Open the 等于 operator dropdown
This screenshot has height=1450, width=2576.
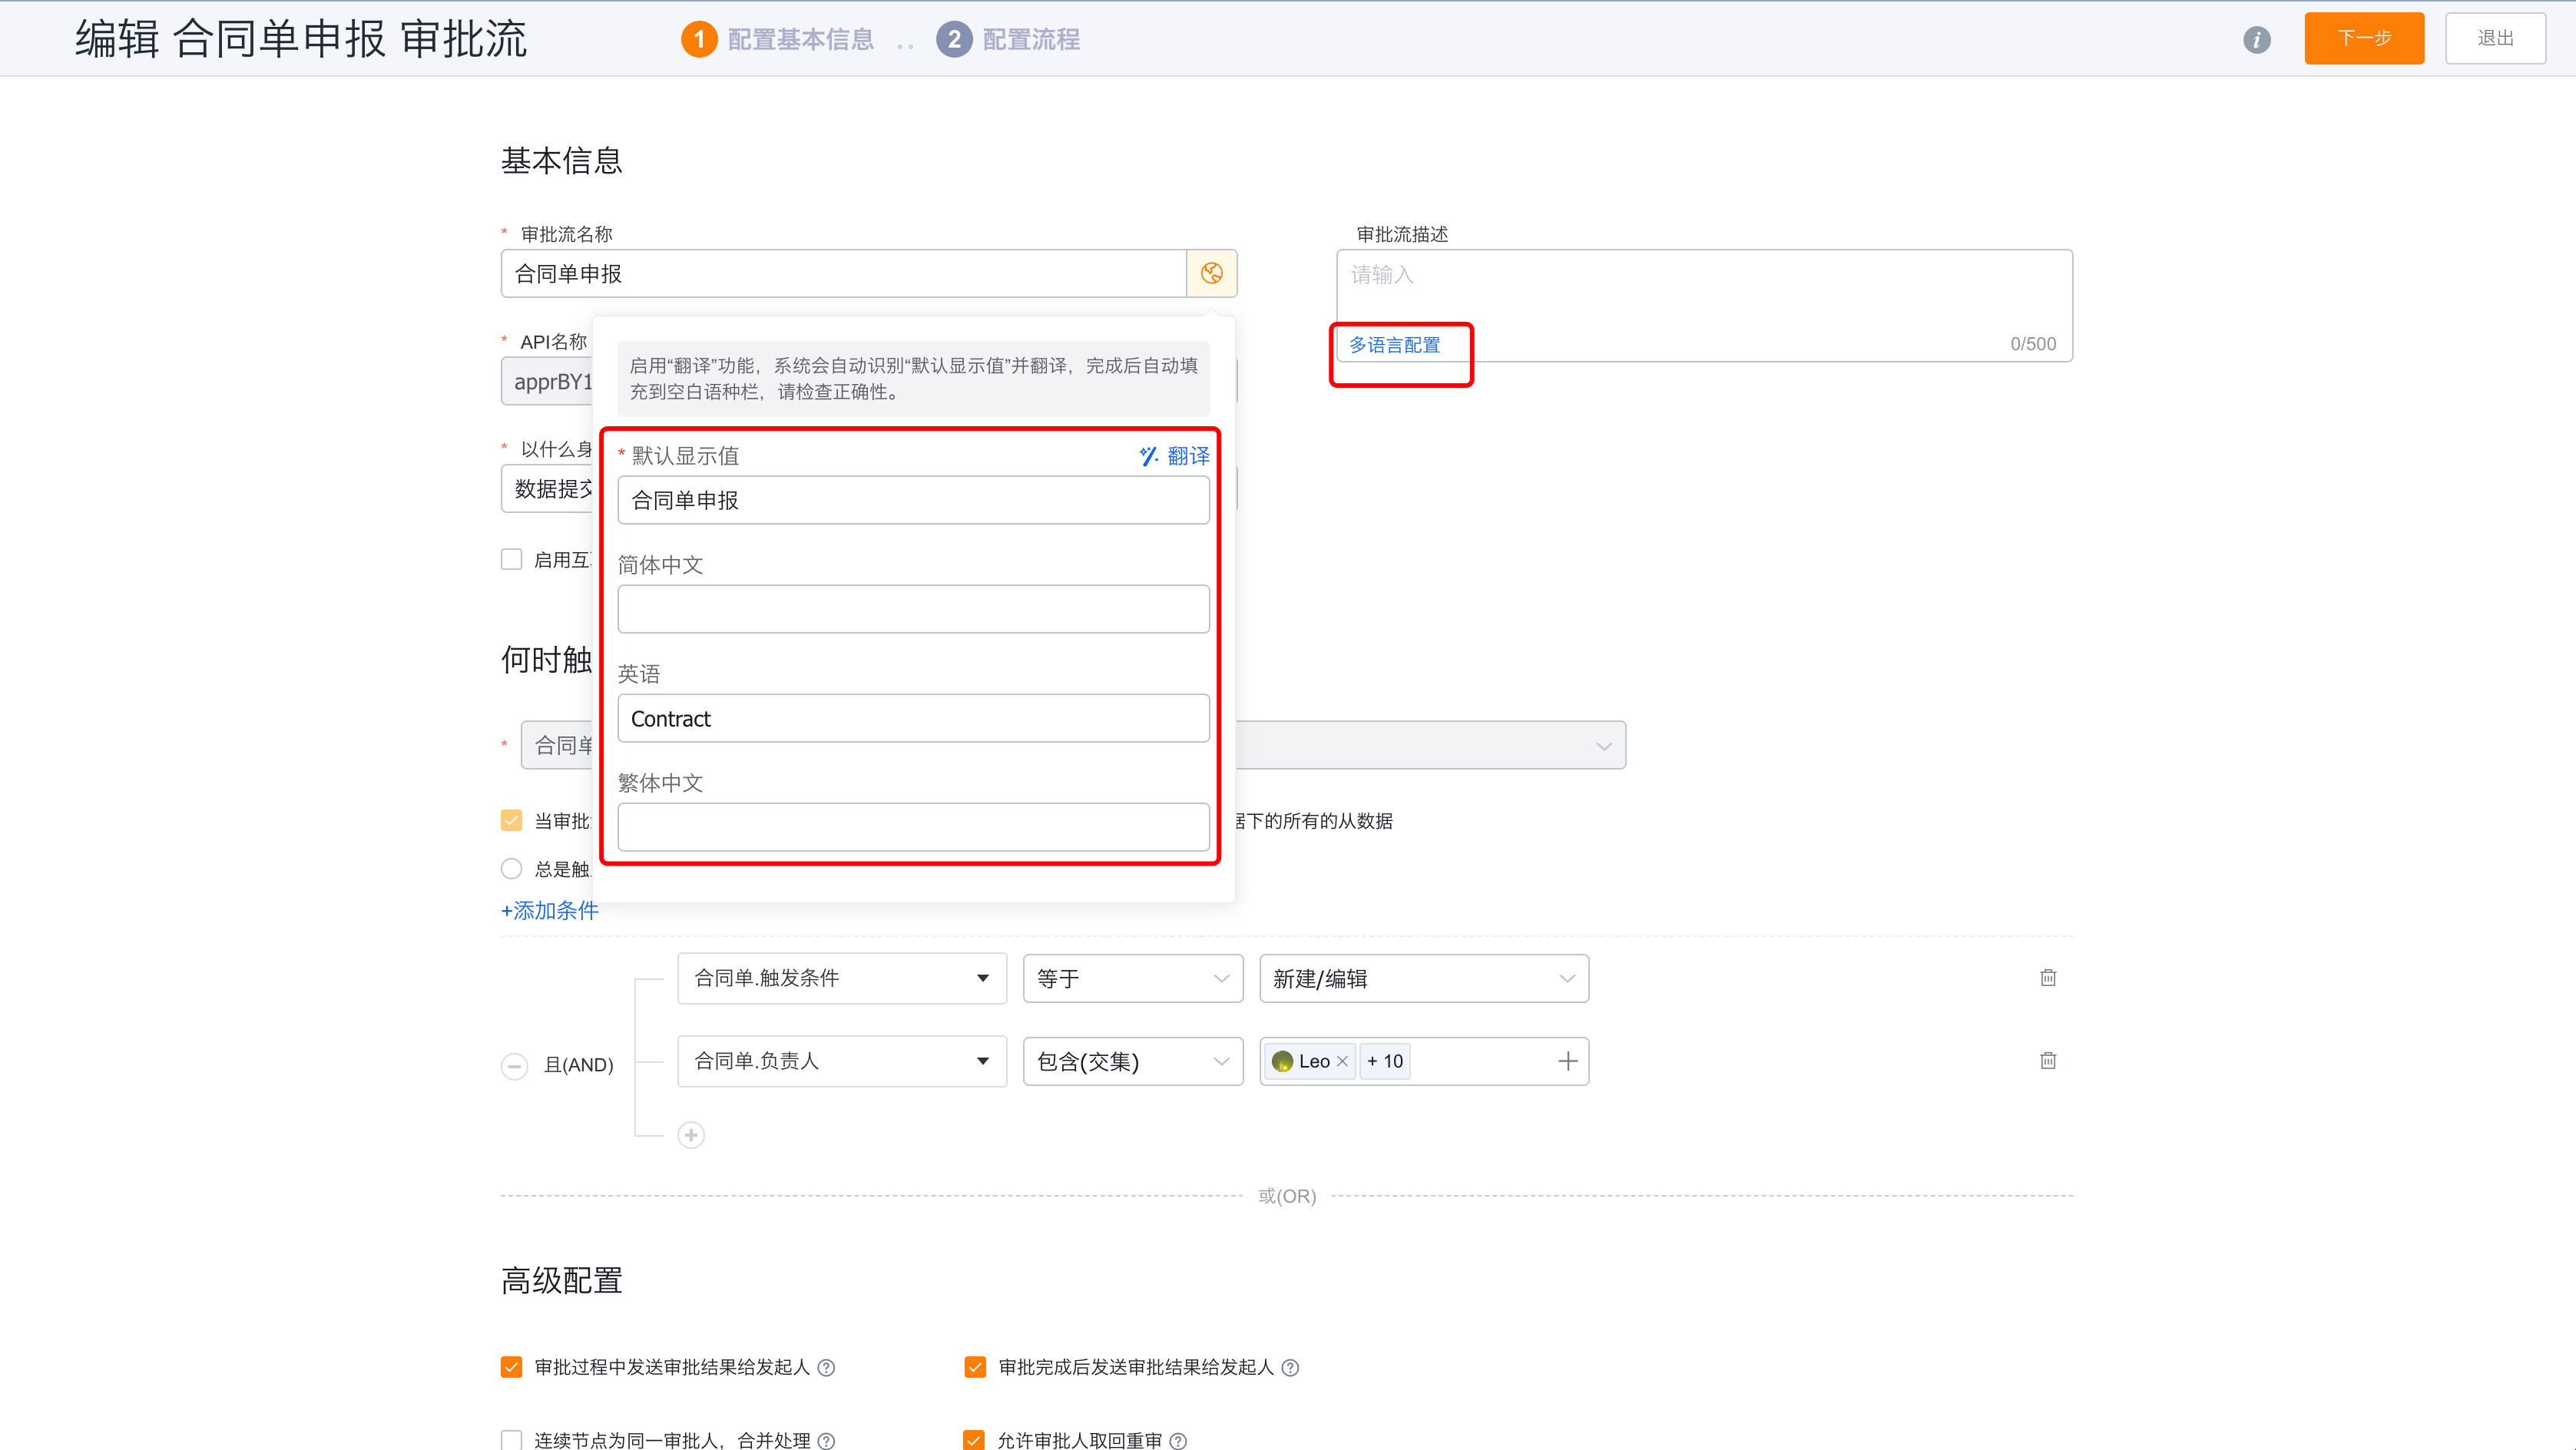click(1133, 978)
